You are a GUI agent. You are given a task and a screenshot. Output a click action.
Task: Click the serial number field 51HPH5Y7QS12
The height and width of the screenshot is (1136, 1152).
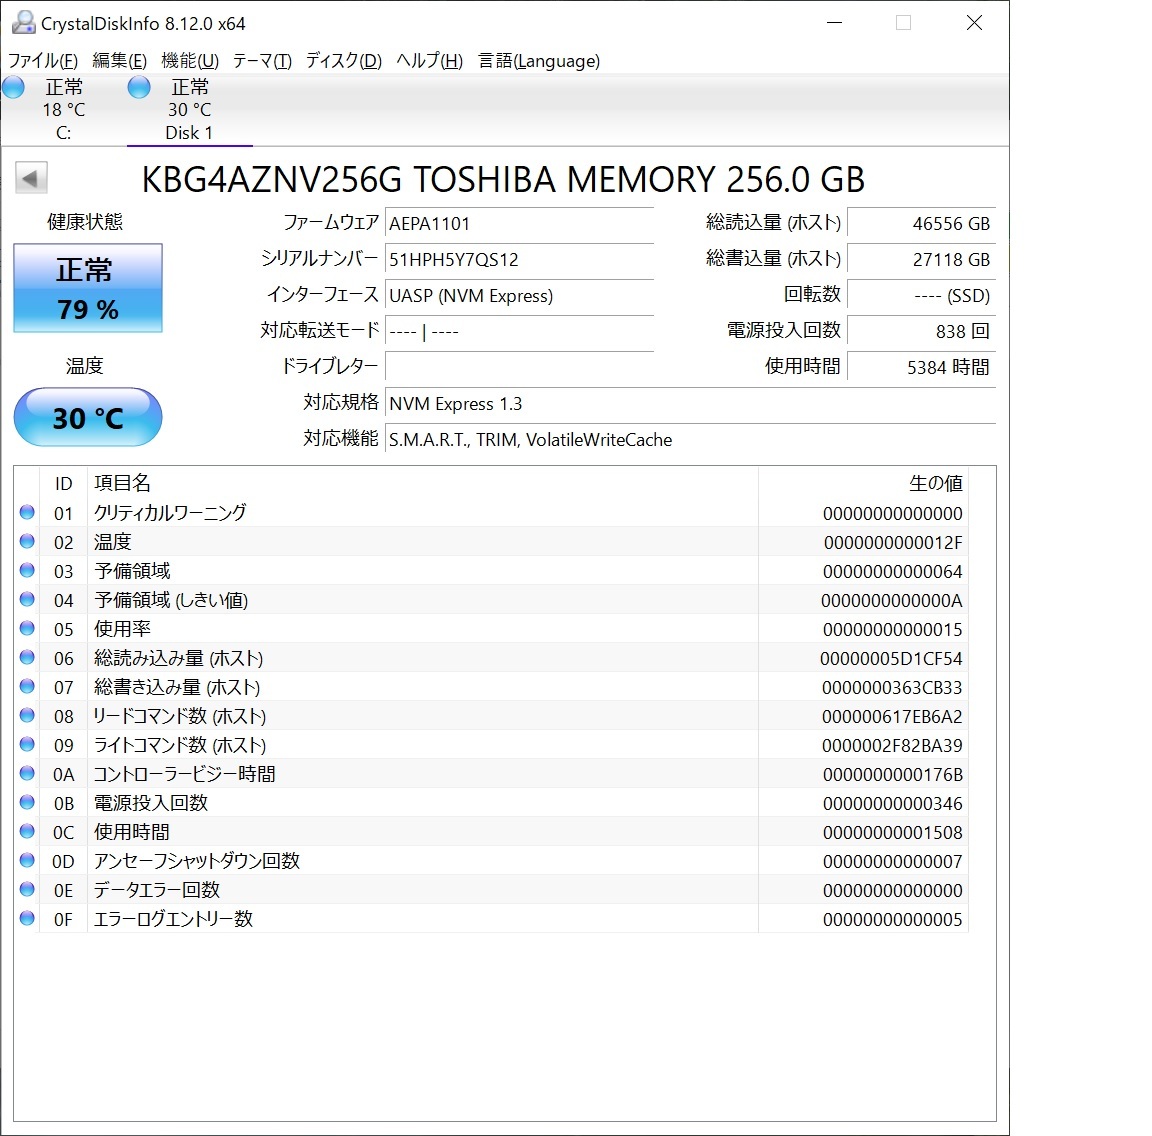point(519,259)
